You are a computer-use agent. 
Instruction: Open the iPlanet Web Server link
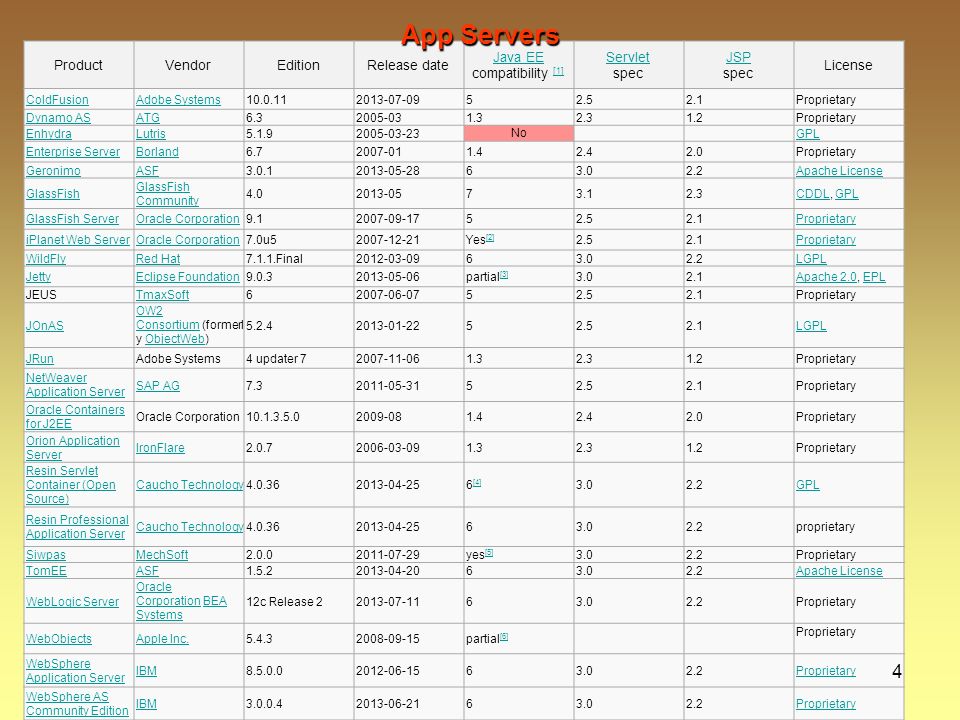78,240
